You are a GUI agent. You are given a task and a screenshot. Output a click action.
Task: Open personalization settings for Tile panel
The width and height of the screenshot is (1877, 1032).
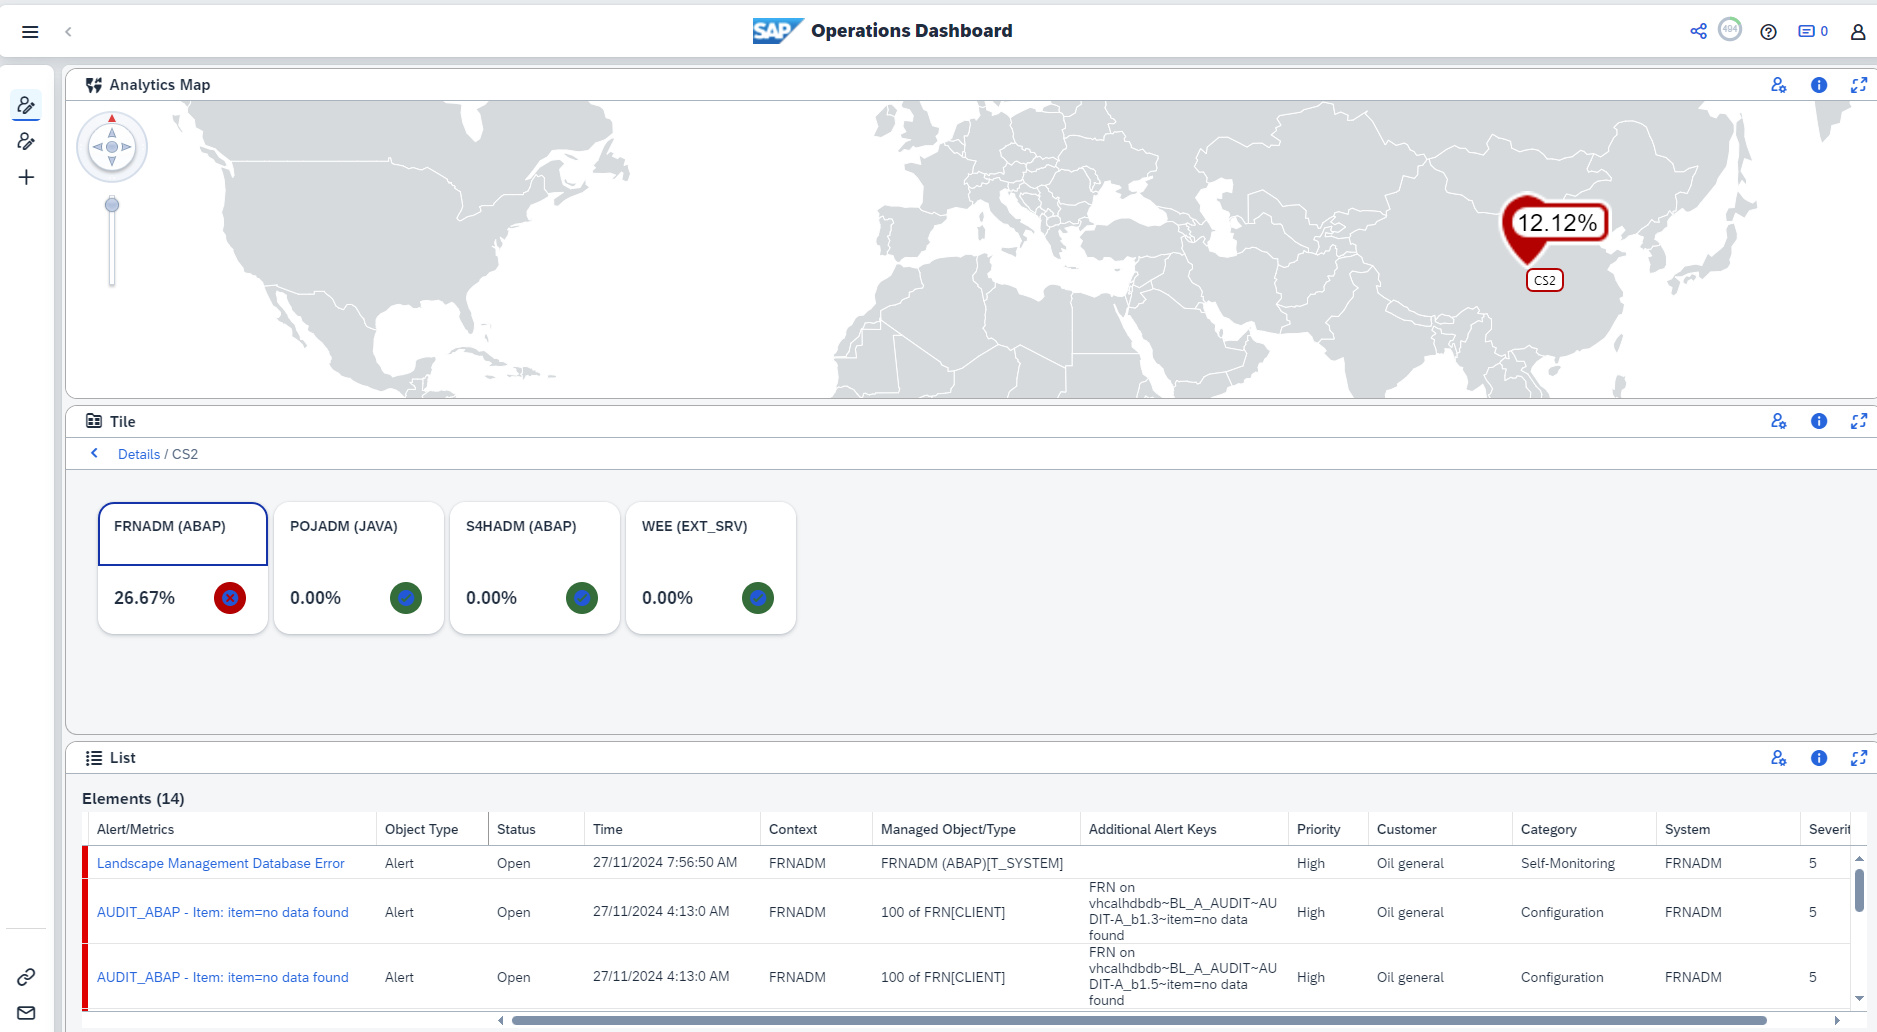coord(1778,421)
